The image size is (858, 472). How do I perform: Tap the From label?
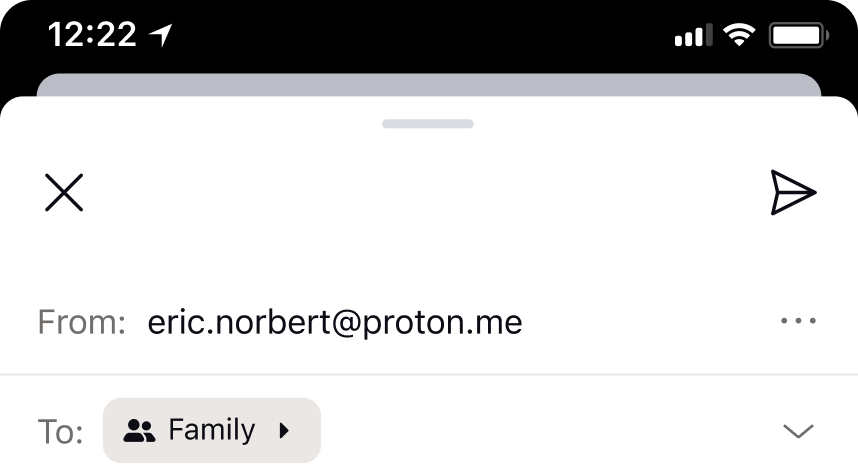82,322
